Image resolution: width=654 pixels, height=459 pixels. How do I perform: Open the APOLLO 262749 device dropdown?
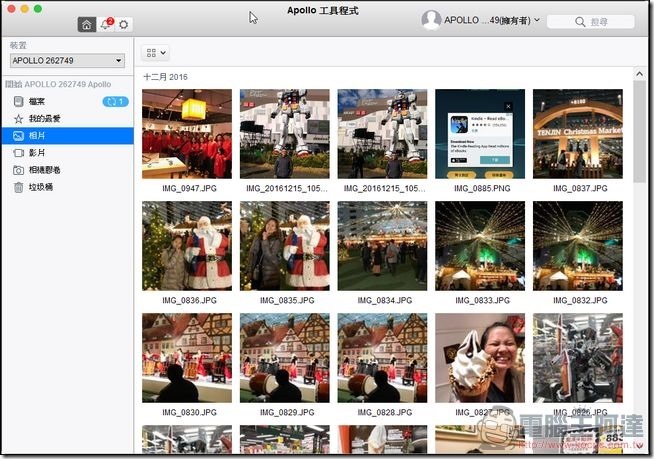click(x=67, y=61)
